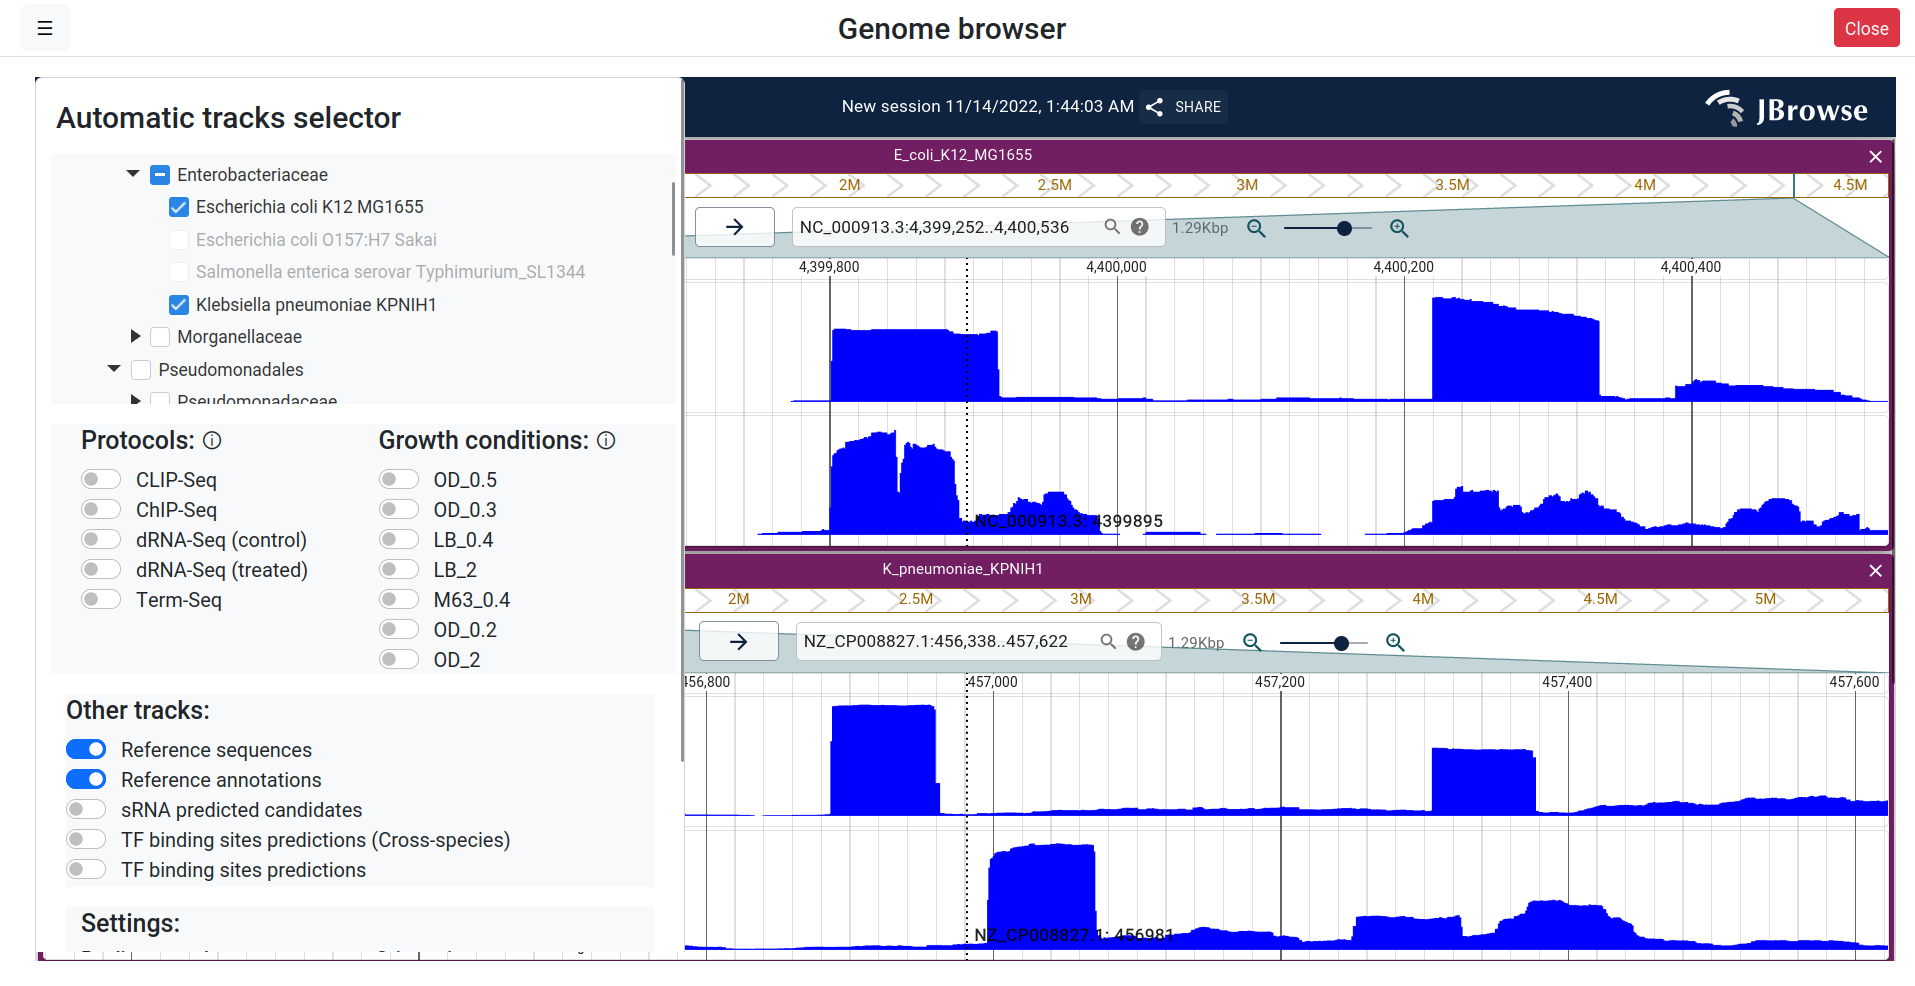Open the hamburger menu at top left

pyautogui.click(x=45, y=29)
